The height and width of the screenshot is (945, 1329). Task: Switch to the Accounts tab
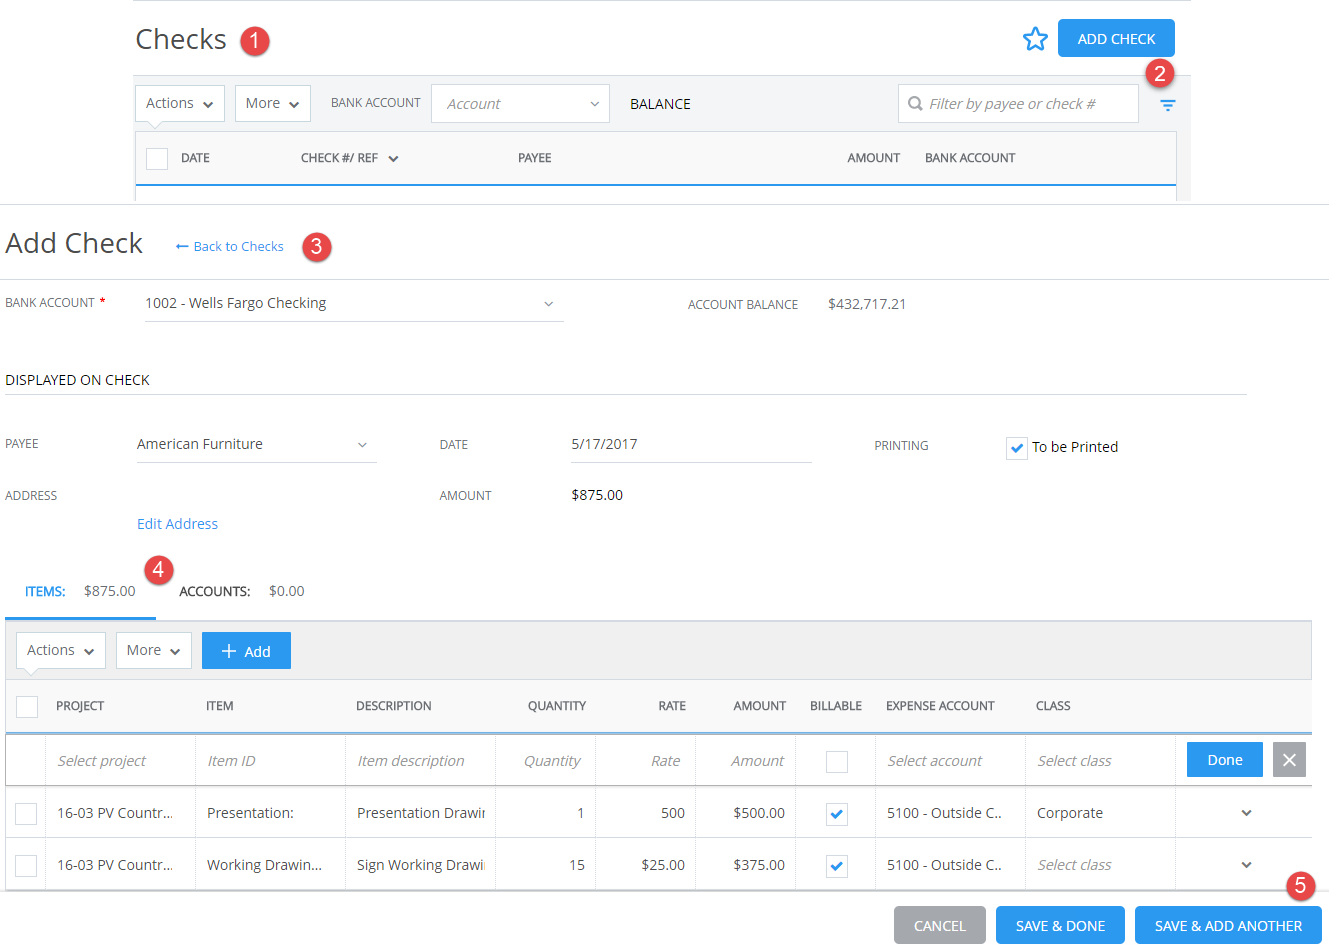pos(215,591)
